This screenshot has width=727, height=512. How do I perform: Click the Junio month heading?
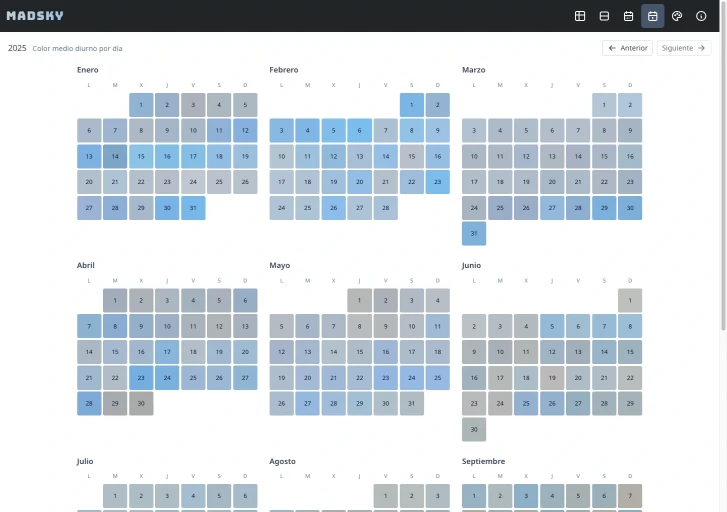[472, 265]
